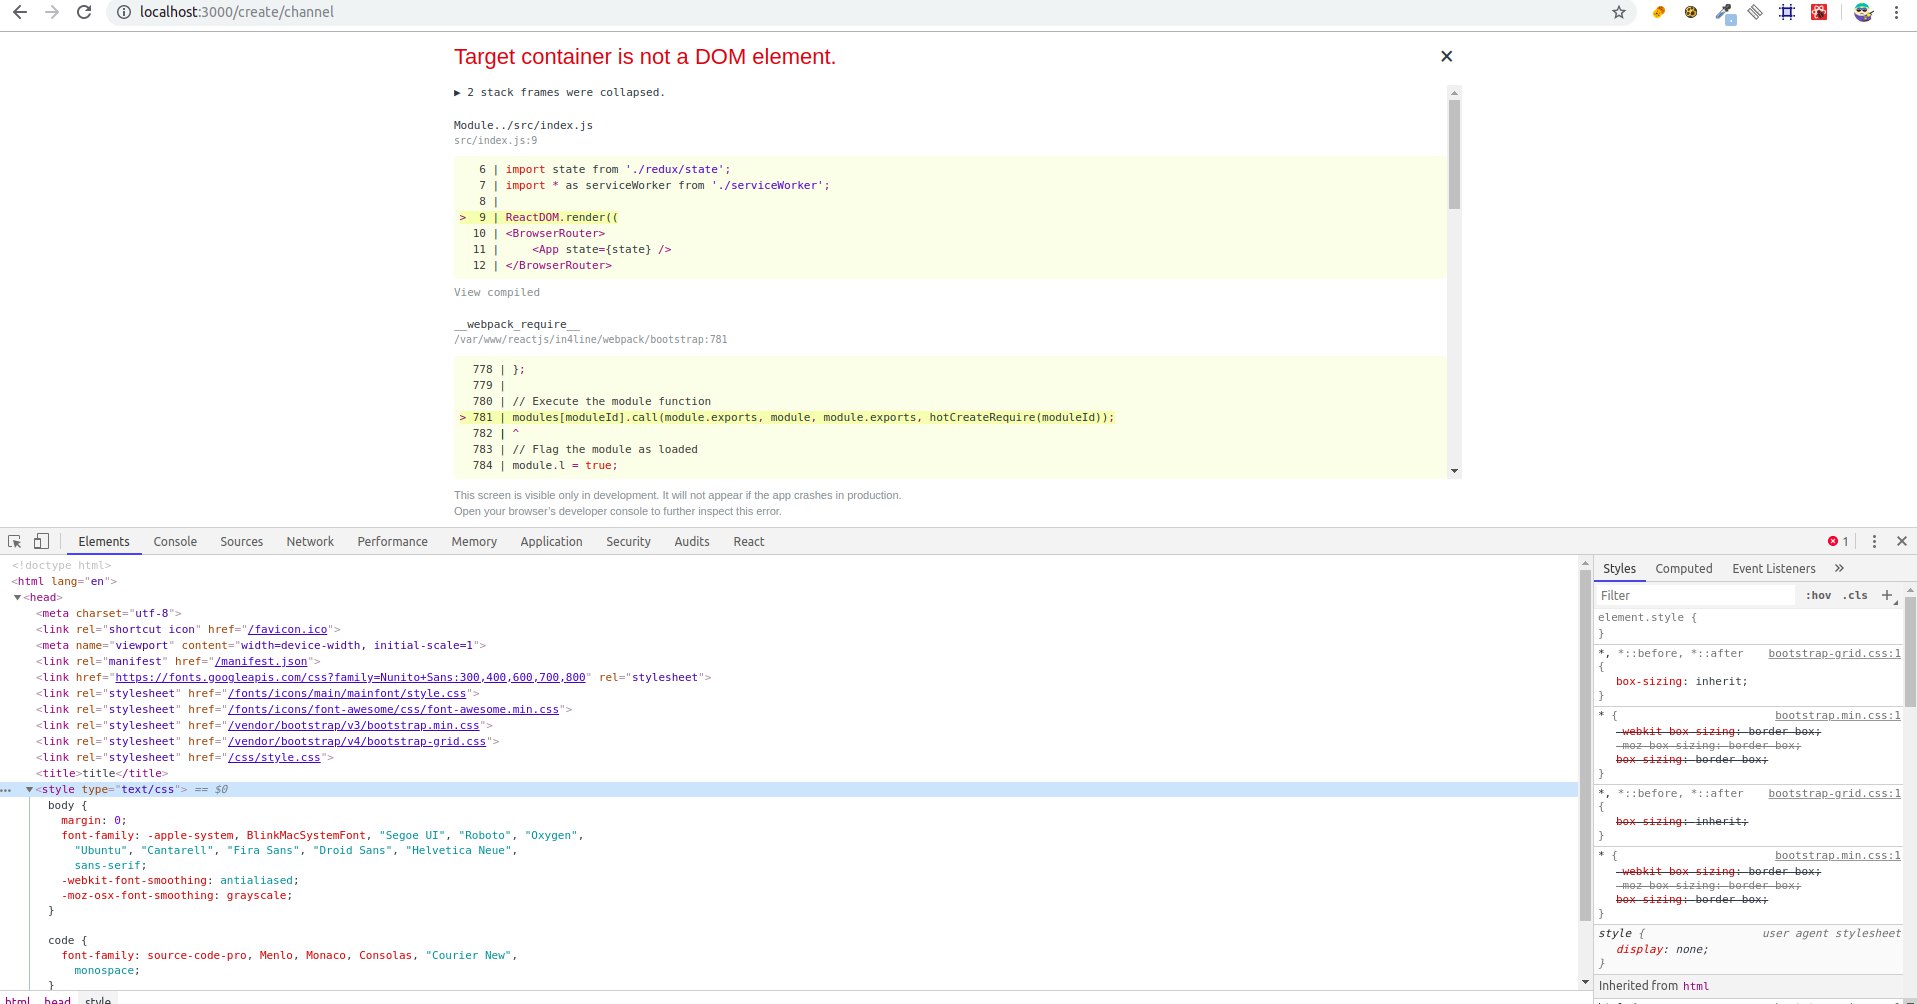Switch to the Console tab

[x=175, y=541]
